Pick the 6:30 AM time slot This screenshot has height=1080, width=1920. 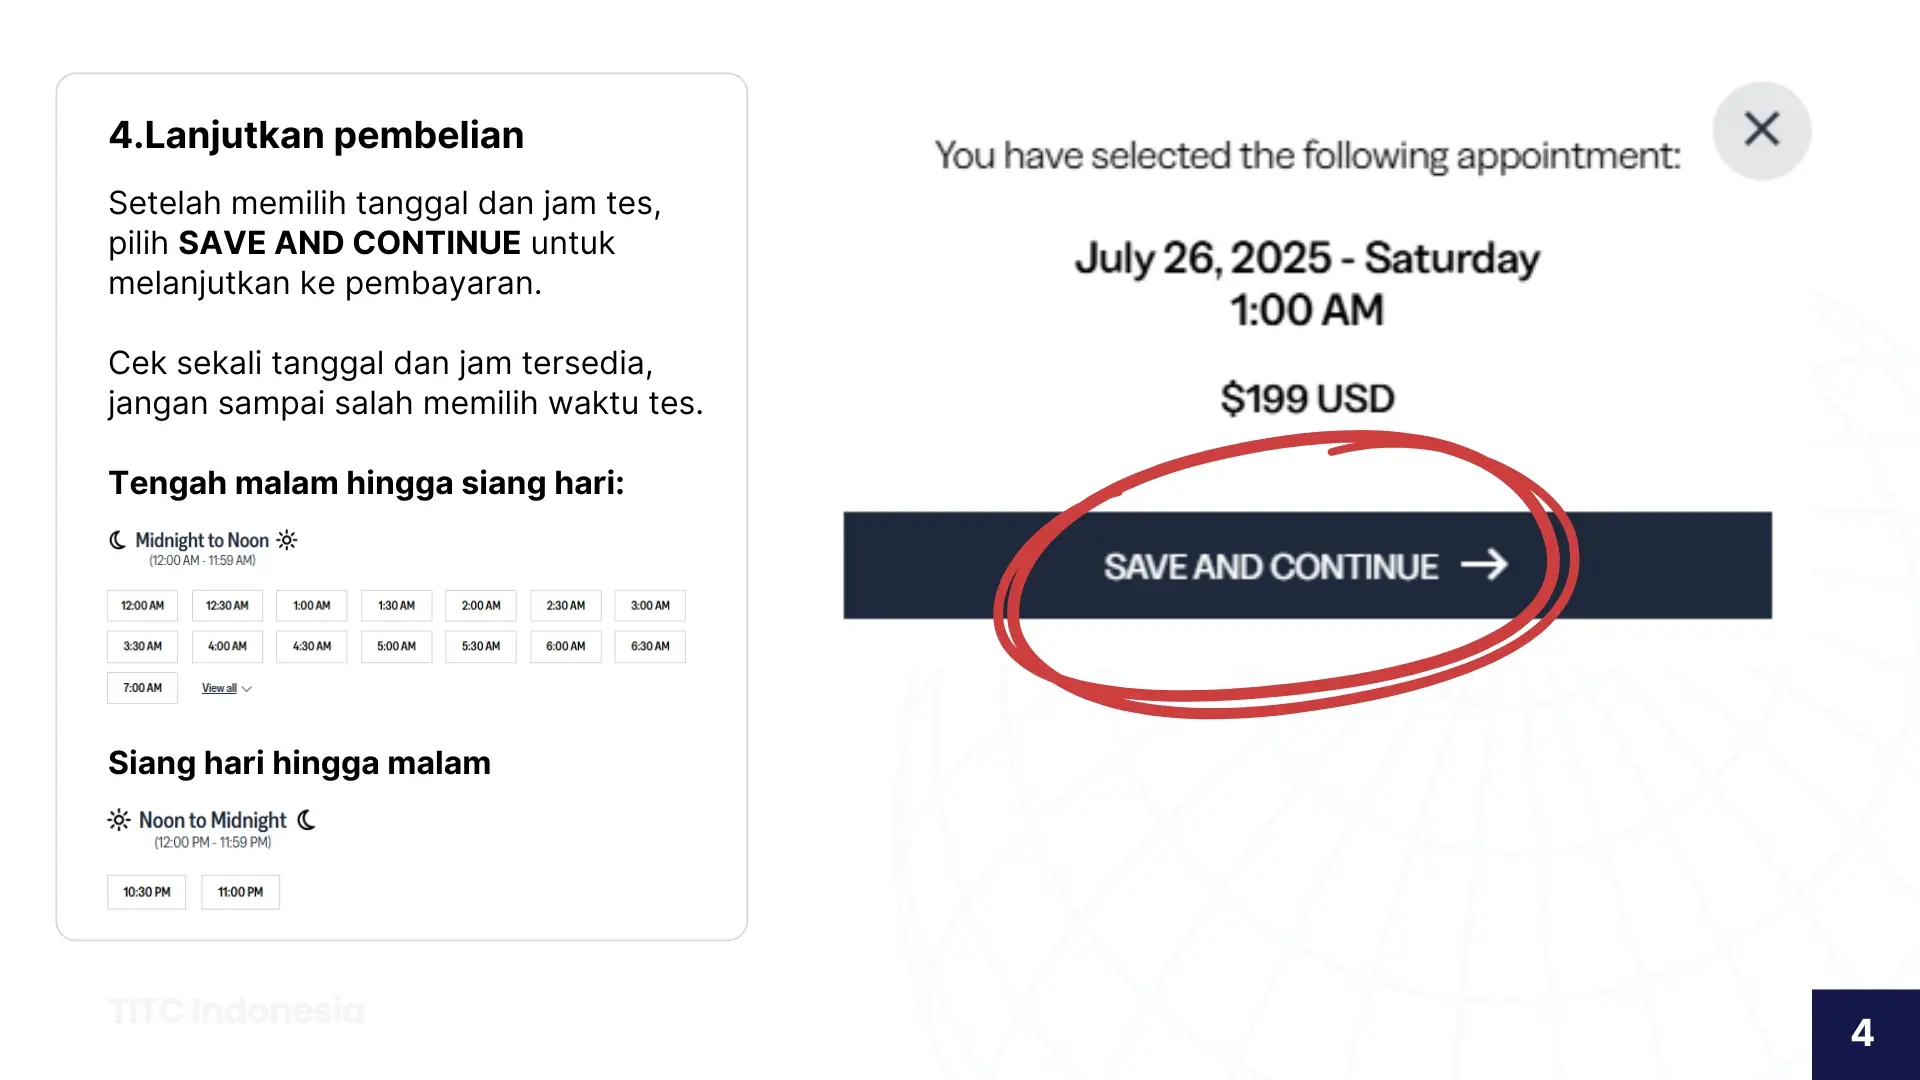click(x=650, y=647)
